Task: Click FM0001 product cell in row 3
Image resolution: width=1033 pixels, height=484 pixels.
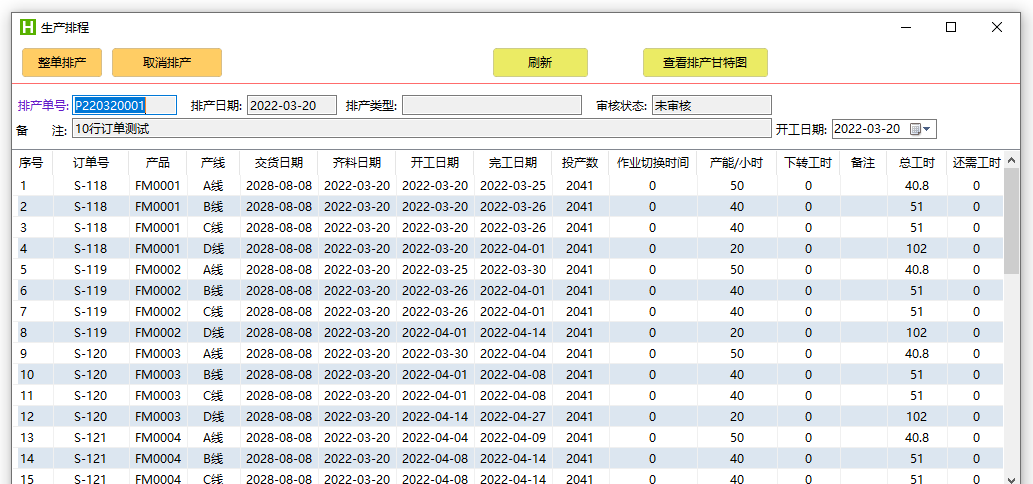Action: point(157,228)
